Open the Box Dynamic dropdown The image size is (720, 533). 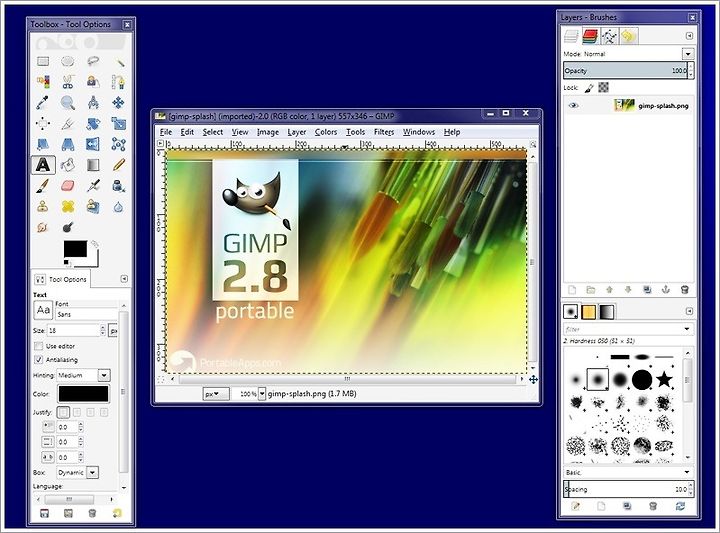pos(92,472)
